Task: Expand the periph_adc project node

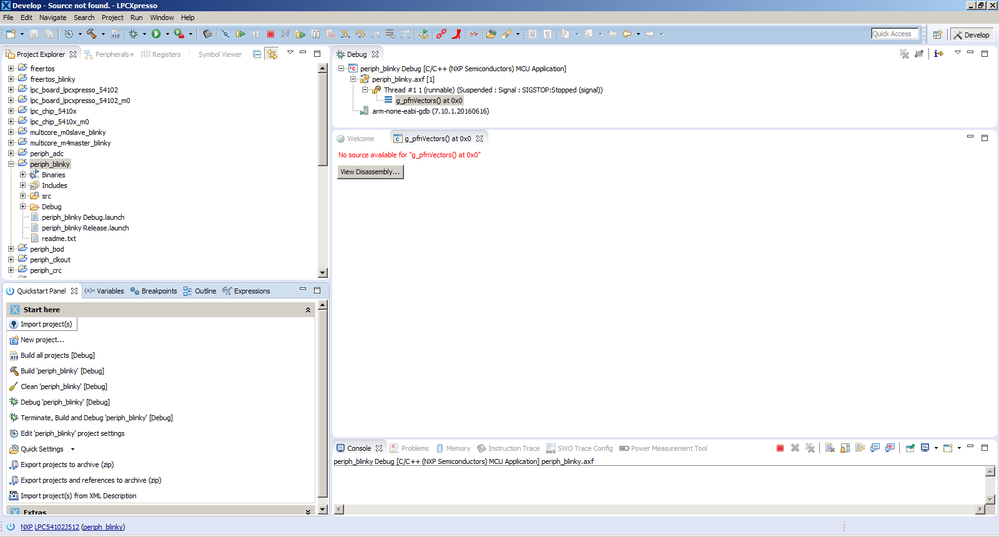Action: tap(11, 153)
